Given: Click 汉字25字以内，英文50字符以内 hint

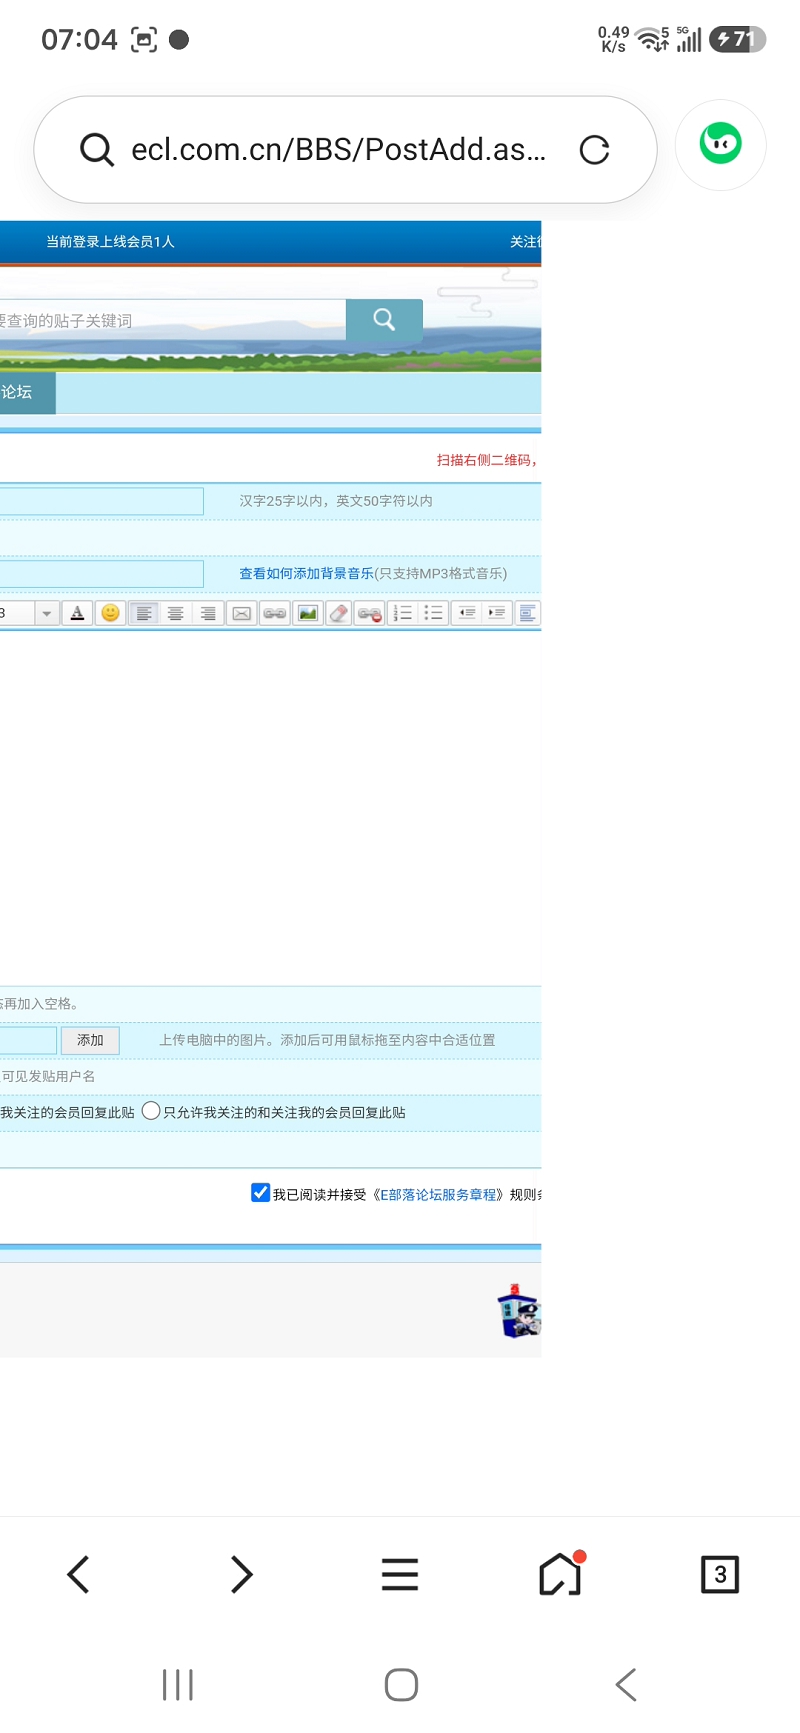Looking at the screenshot, I should 336,501.
